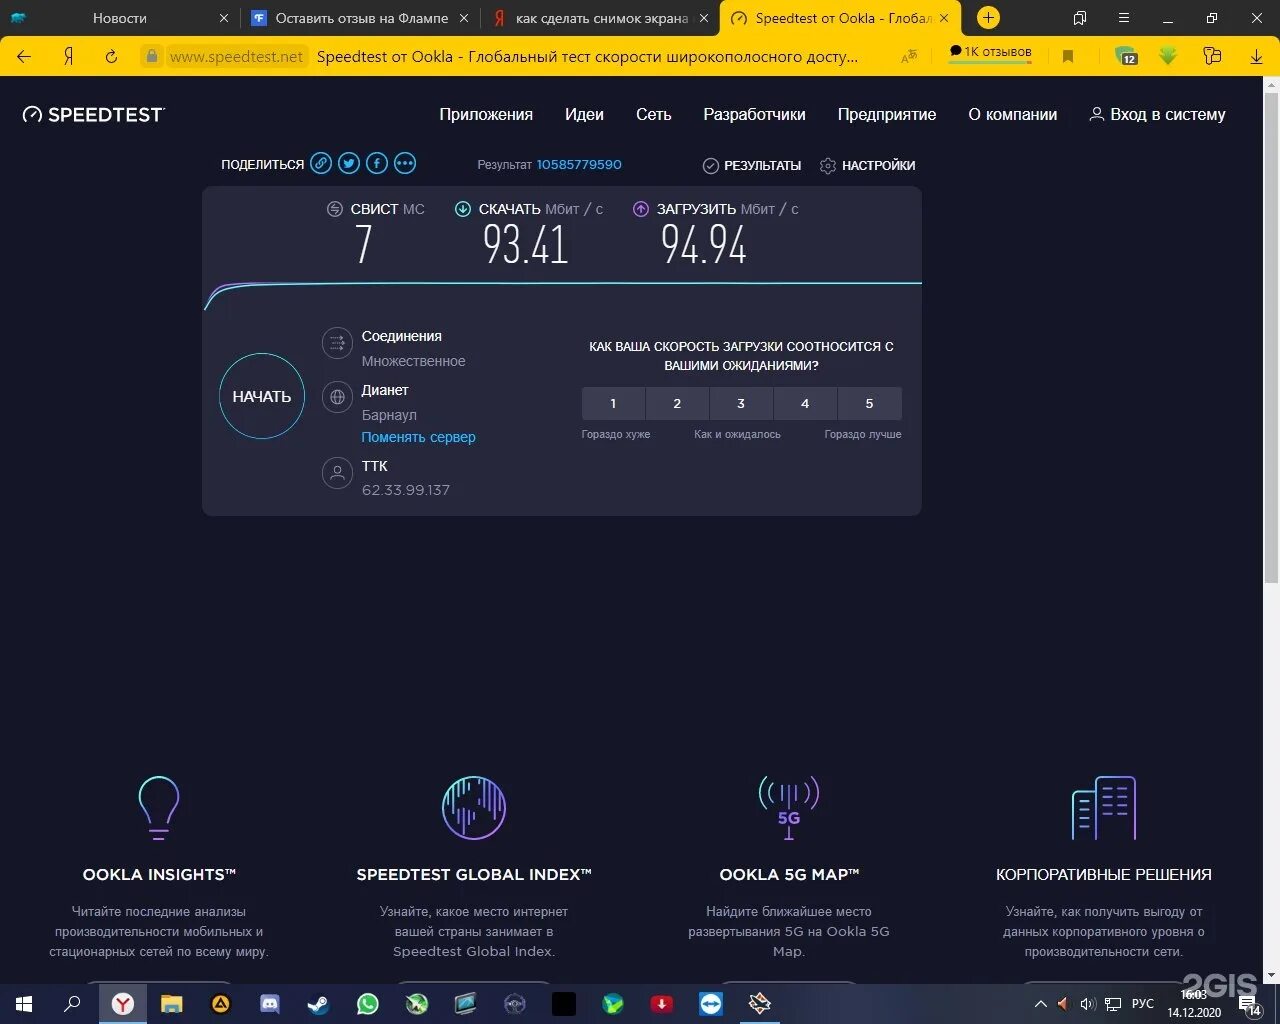Viewport: 1280px width, 1024px height.
Task: Open browser hamburger menu
Action: [1124, 18]
